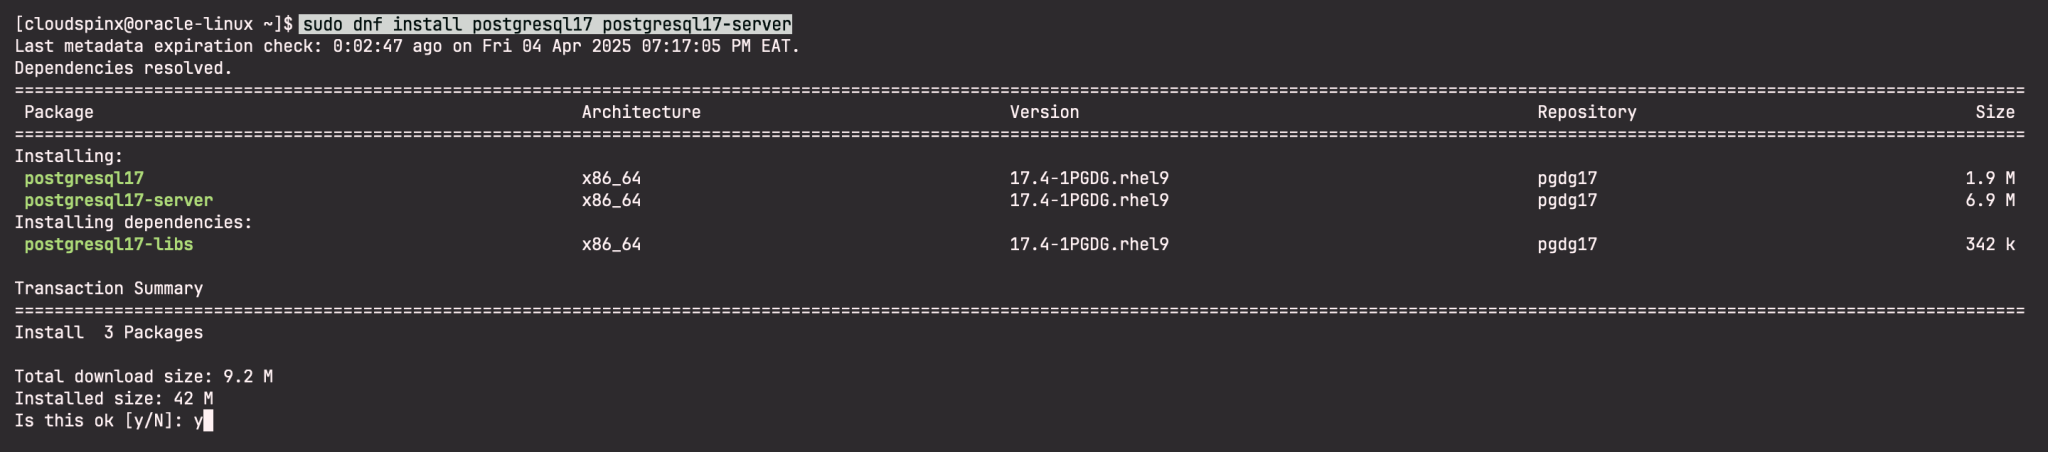Image resolution: width=2048 pixels, height=452 pixels.
Task: Select the postgresql17-libs dependency name
Action: [109, 244]
